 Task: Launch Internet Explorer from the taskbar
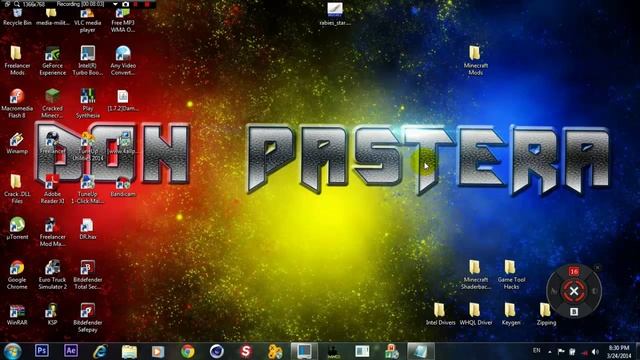coord(100,351)
